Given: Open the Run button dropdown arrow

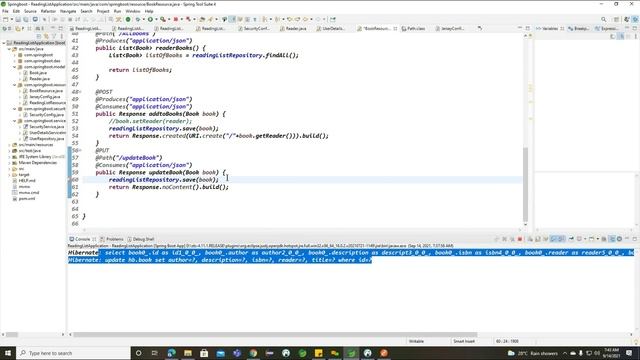Looking at the screenshot, I should pos(156,19).
